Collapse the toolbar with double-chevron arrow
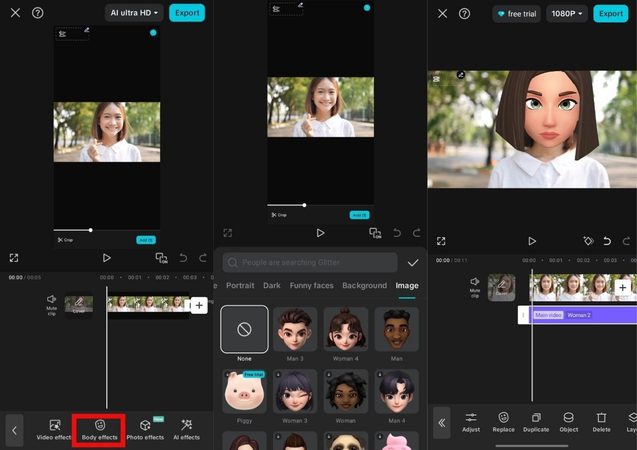 click(441, 423)
